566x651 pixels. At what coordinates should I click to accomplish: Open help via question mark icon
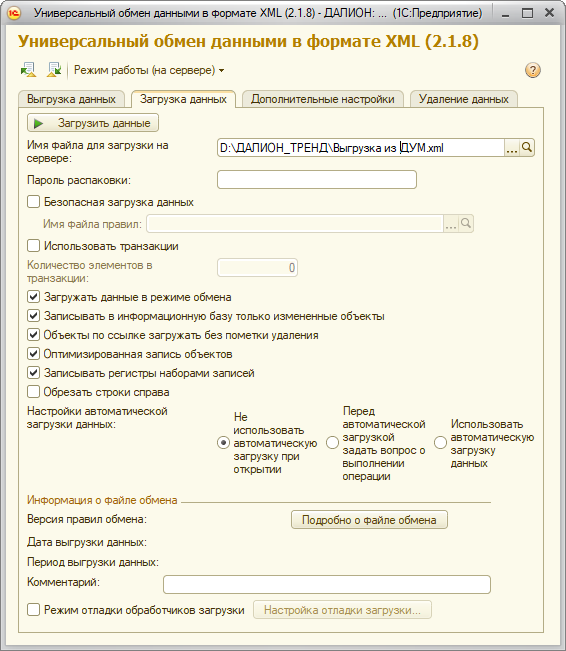point(532,70)
